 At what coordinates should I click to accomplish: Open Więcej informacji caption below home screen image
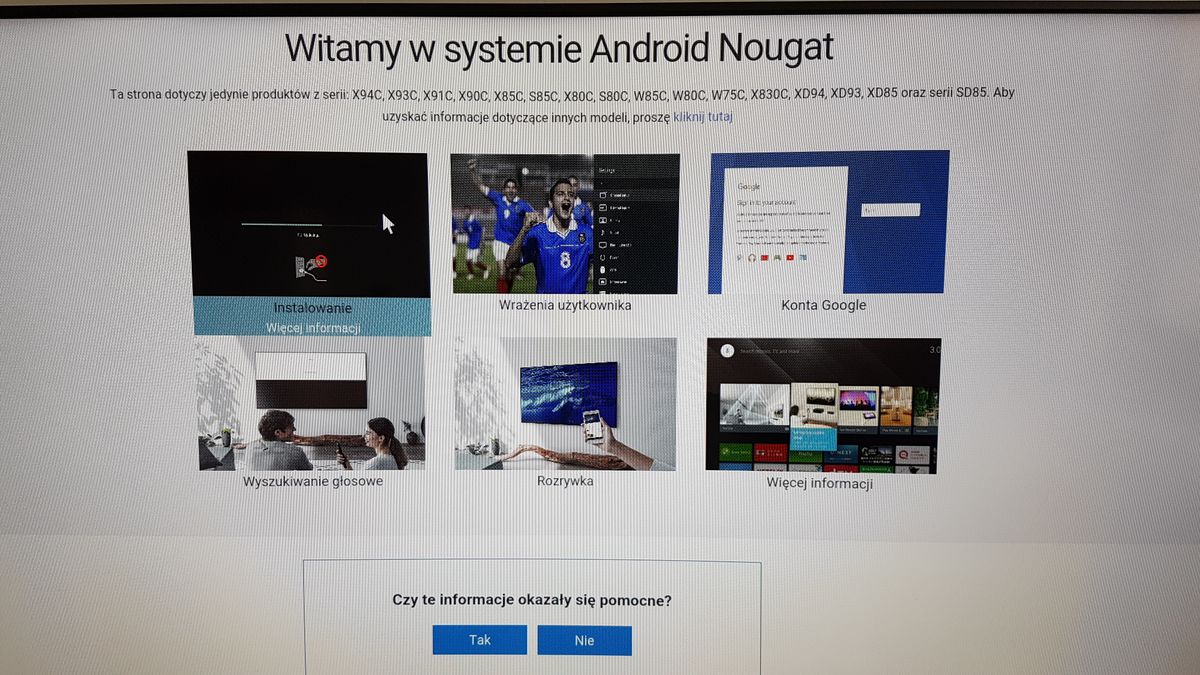click(x=820, y=484)
